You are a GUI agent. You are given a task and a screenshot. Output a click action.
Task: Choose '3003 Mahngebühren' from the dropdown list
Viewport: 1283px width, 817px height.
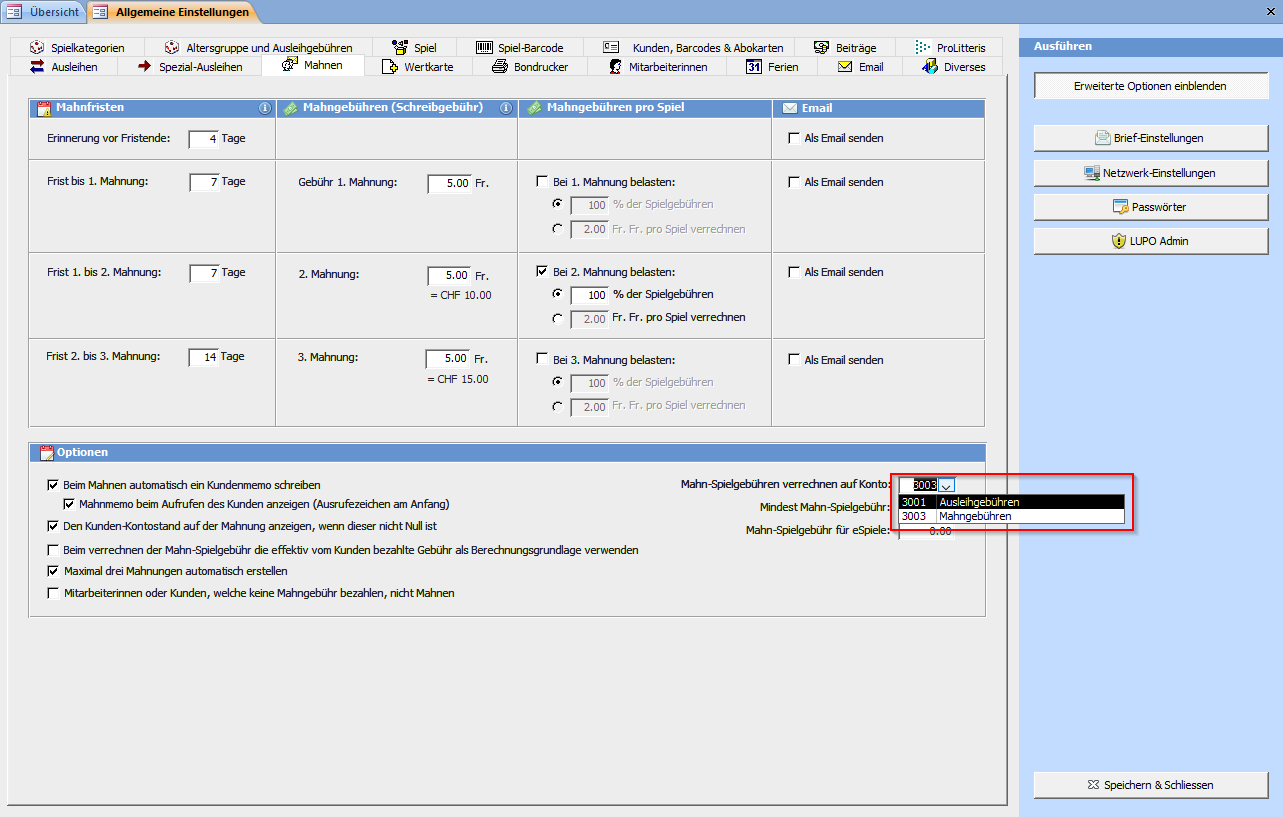pos(1011,516)
